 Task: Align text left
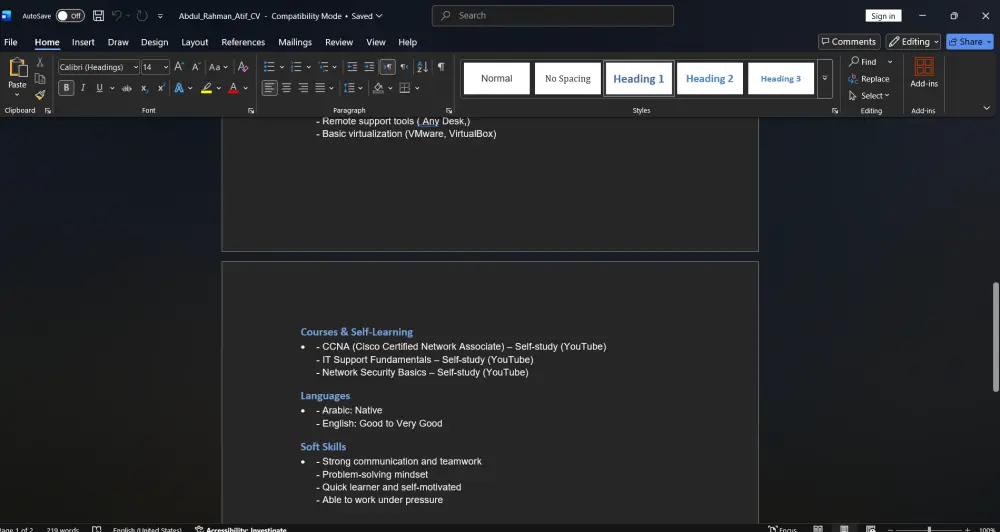(270, 88)
